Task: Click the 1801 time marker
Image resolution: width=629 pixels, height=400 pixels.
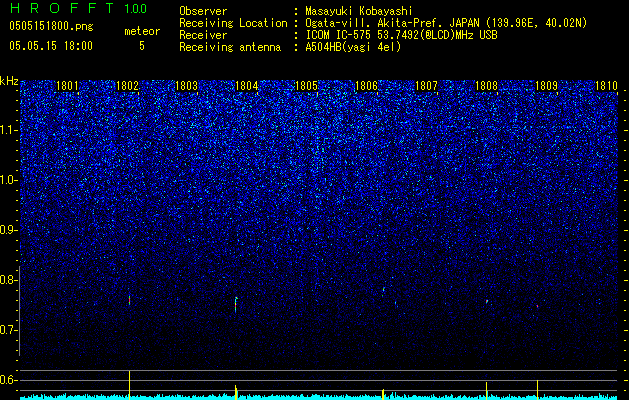Action: coord(67,86)
